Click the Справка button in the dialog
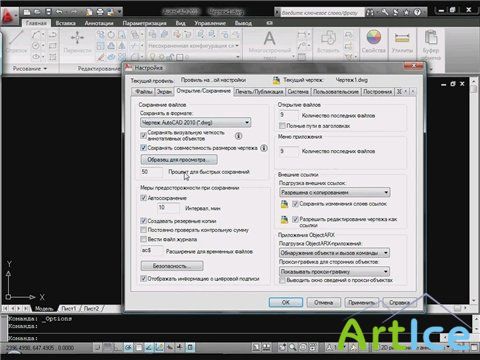 tap(400, 302)
